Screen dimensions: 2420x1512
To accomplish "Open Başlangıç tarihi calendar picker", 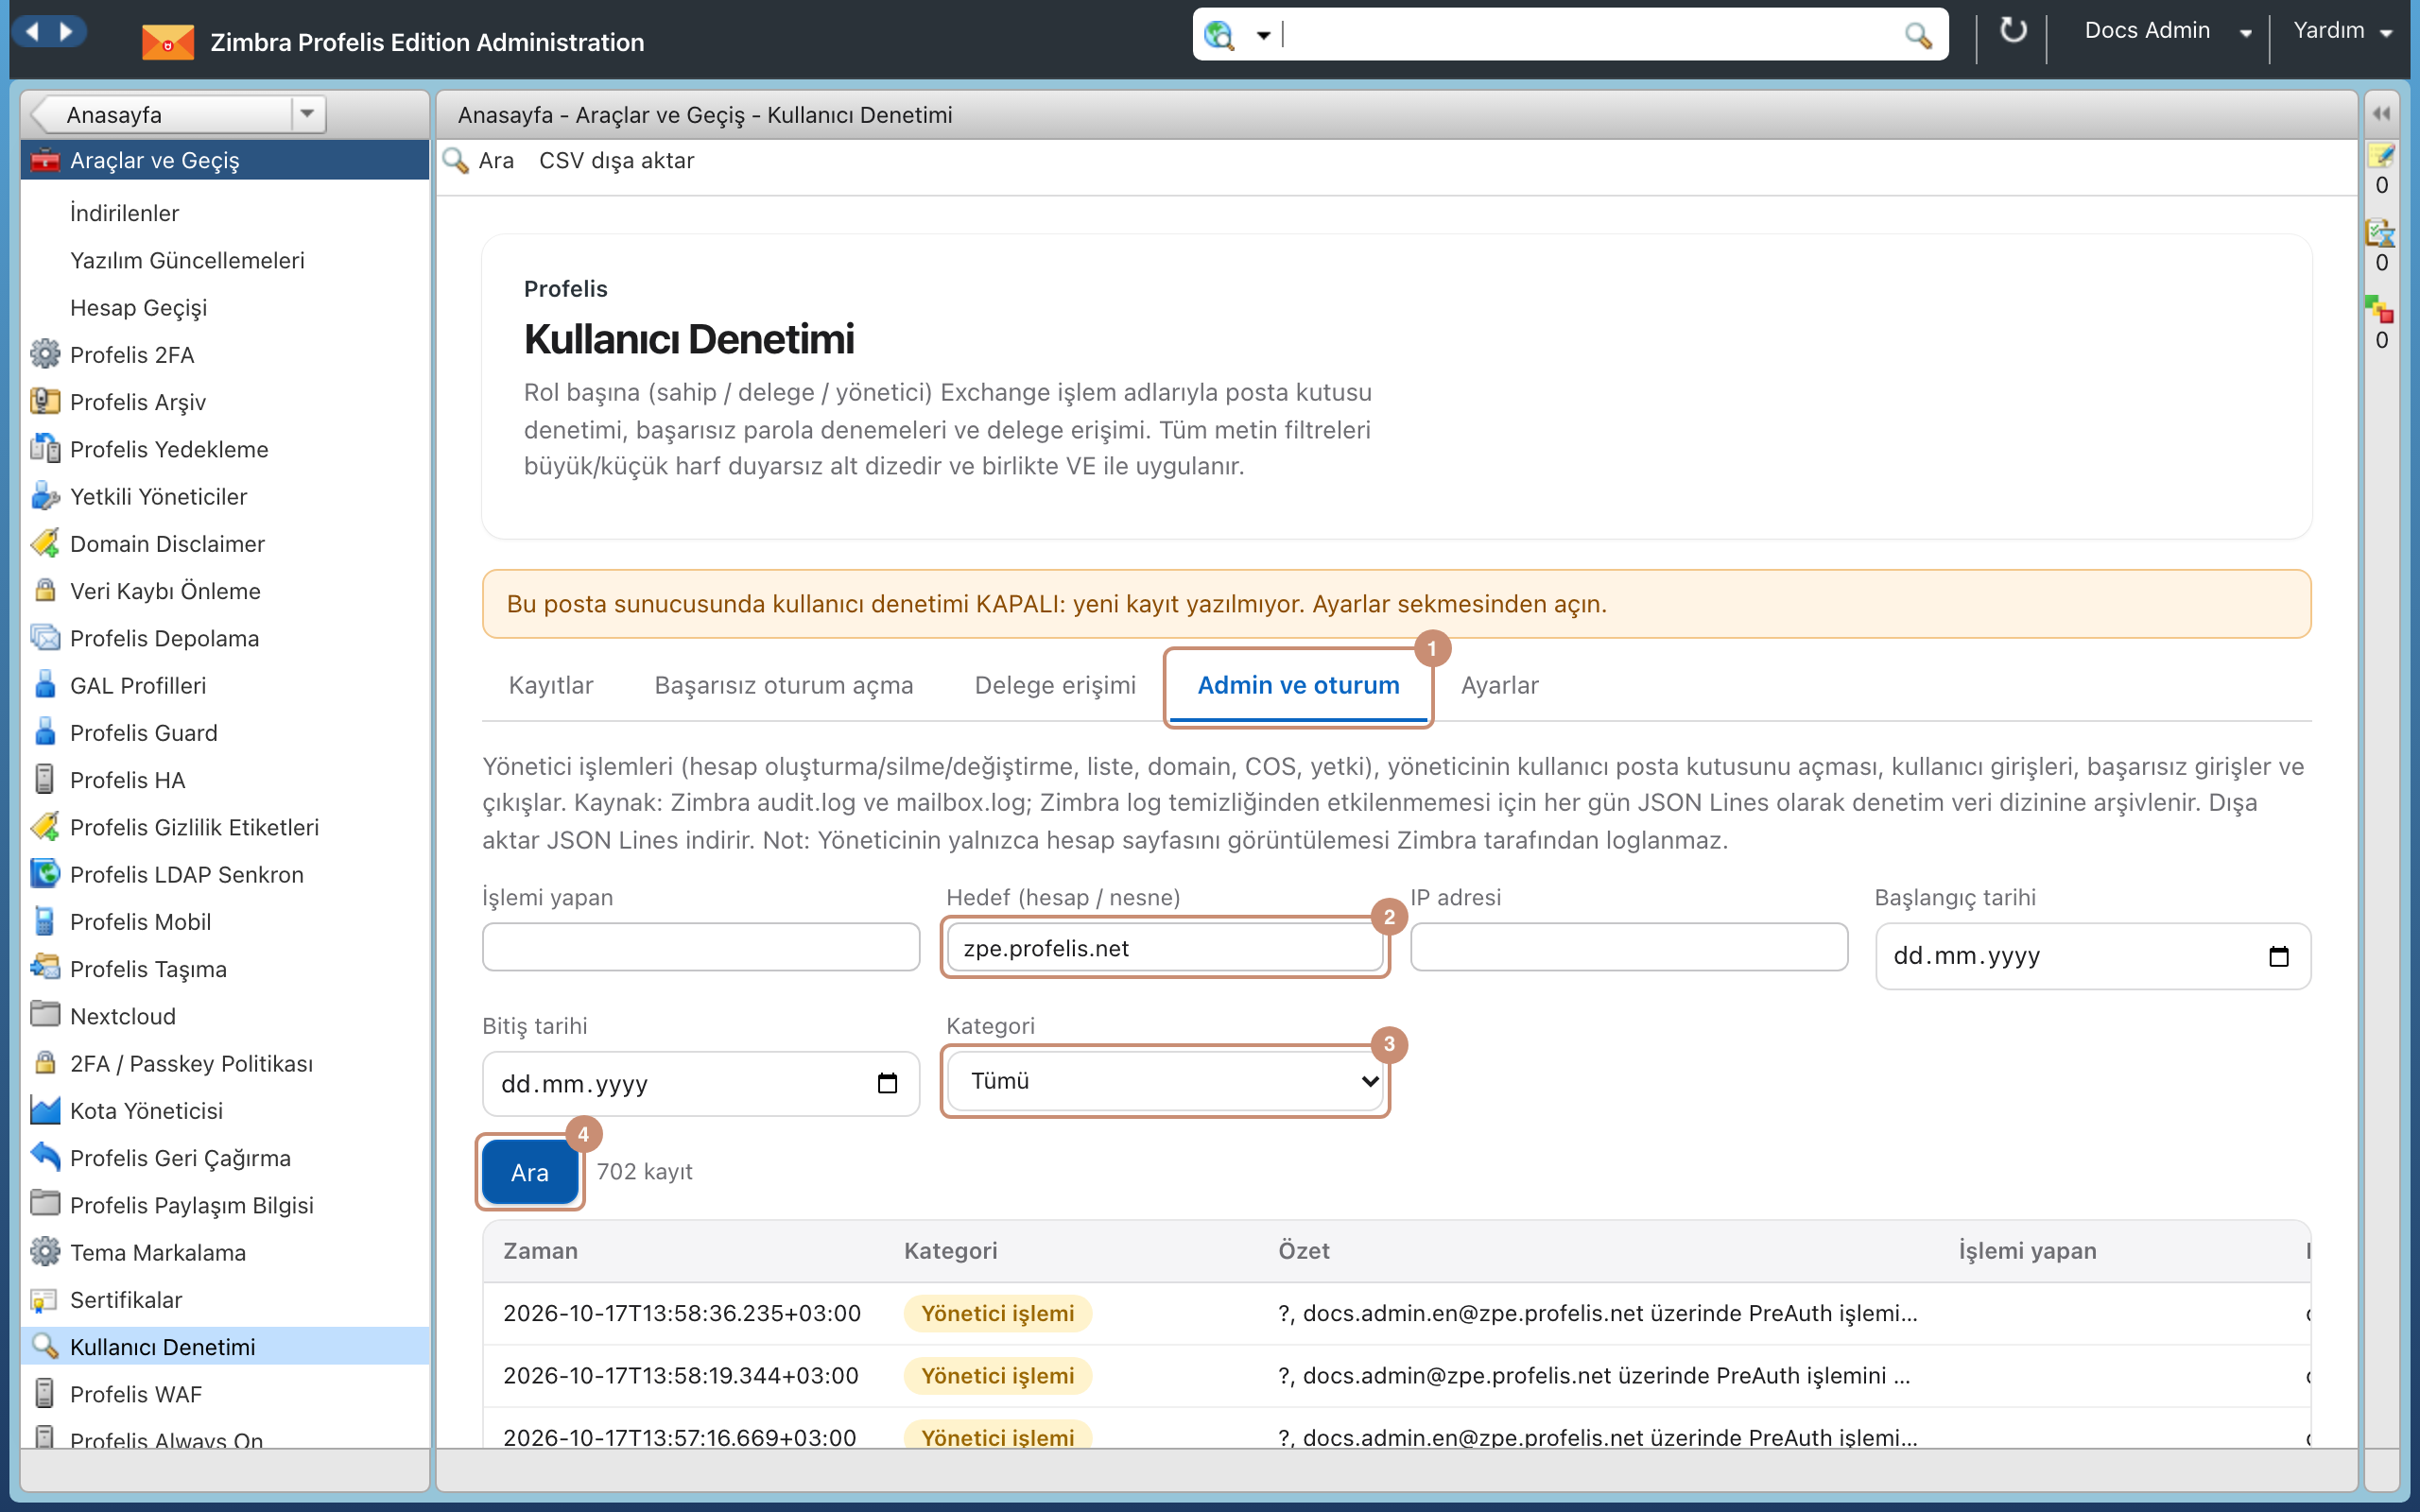I will coord(2279,957).
